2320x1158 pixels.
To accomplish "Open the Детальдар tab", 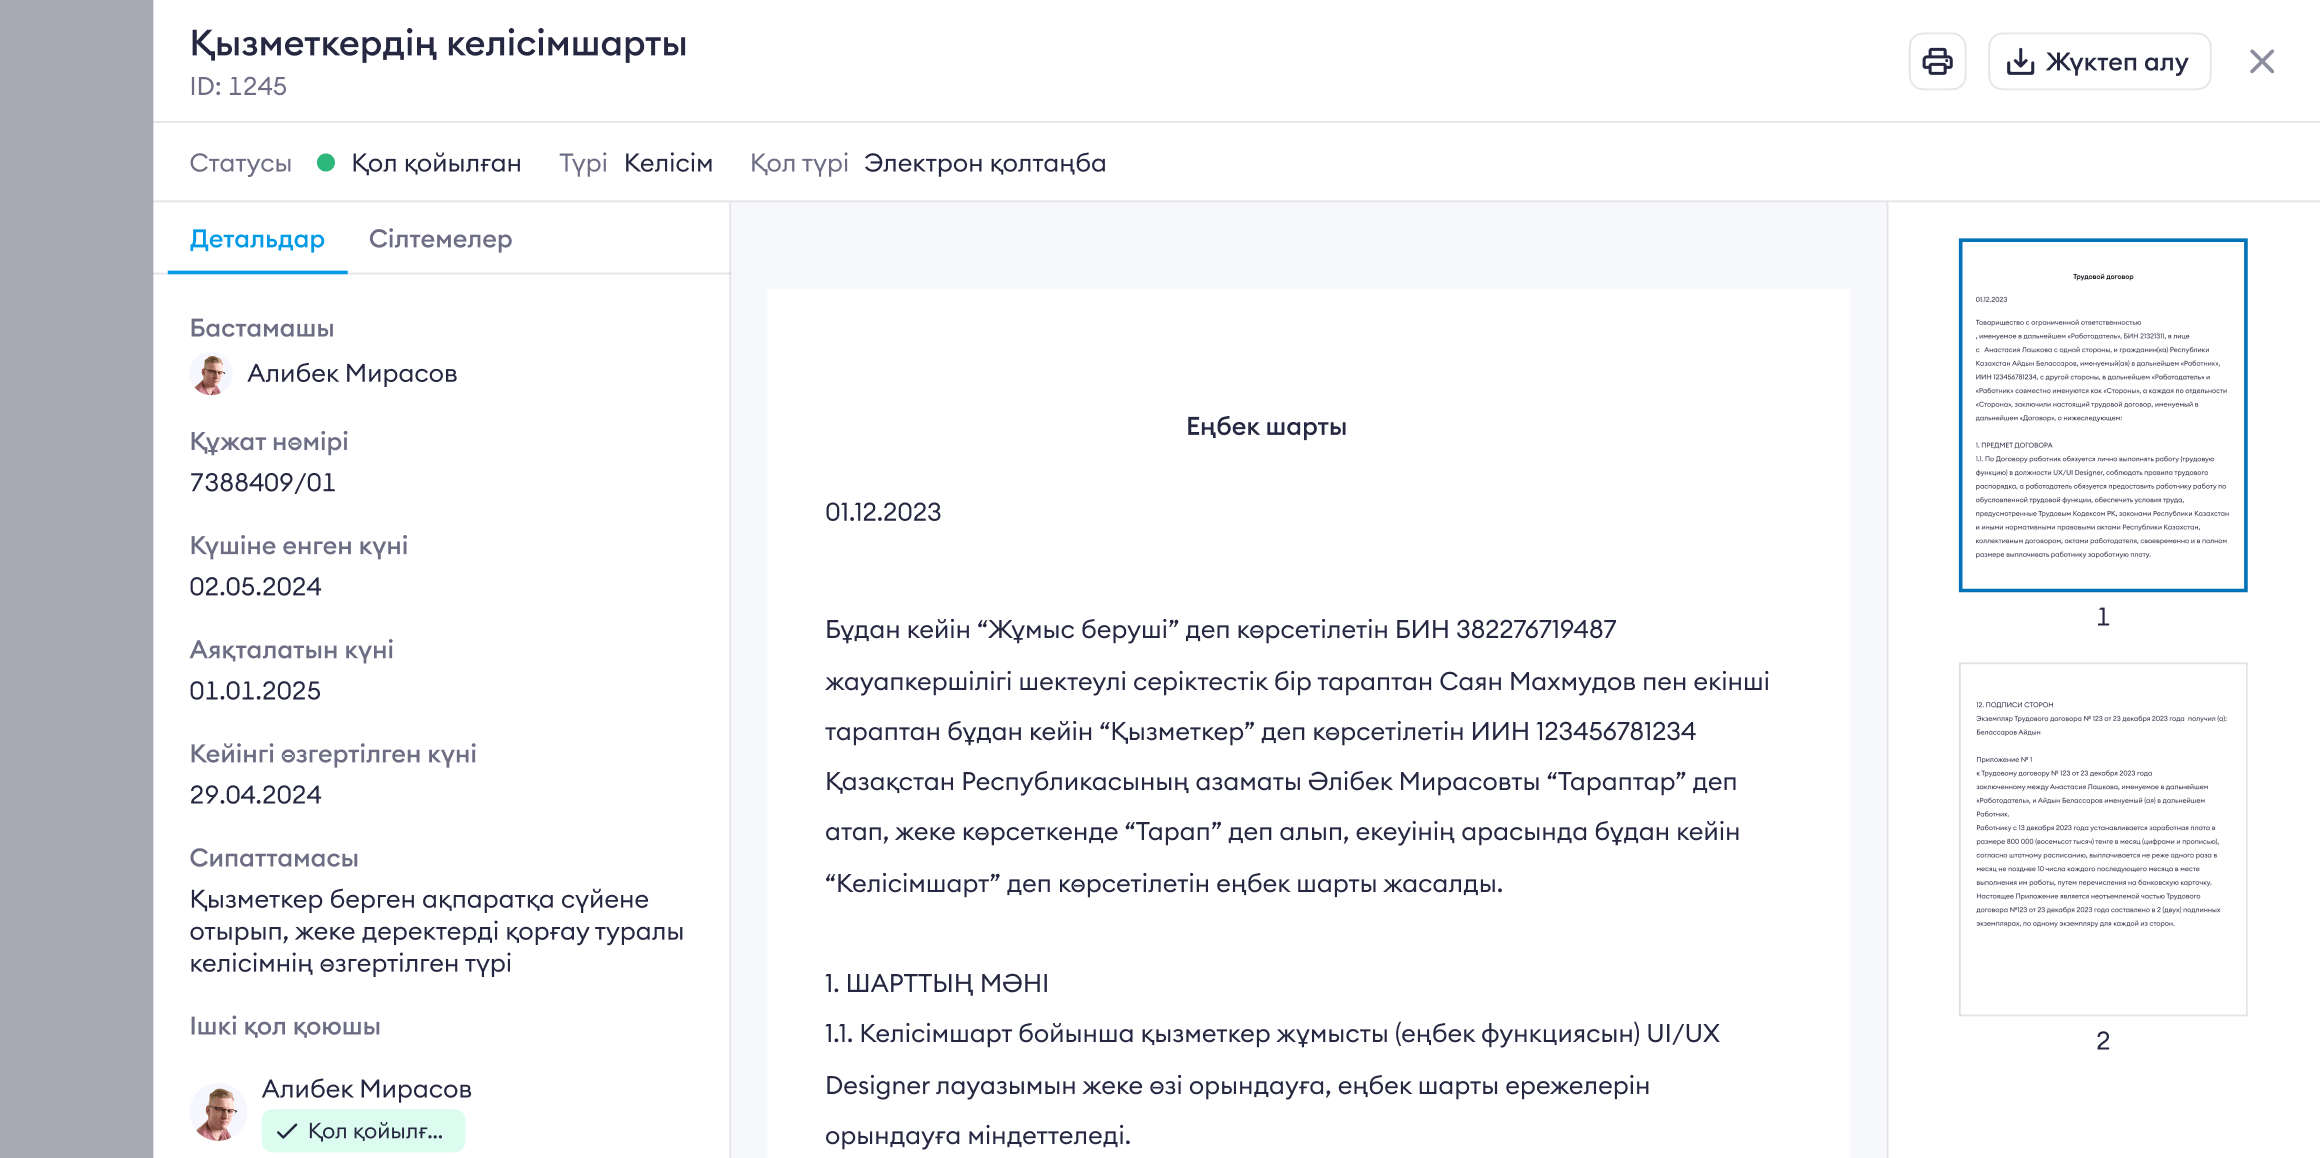I will pyautogui.click(x=257, y=239).
